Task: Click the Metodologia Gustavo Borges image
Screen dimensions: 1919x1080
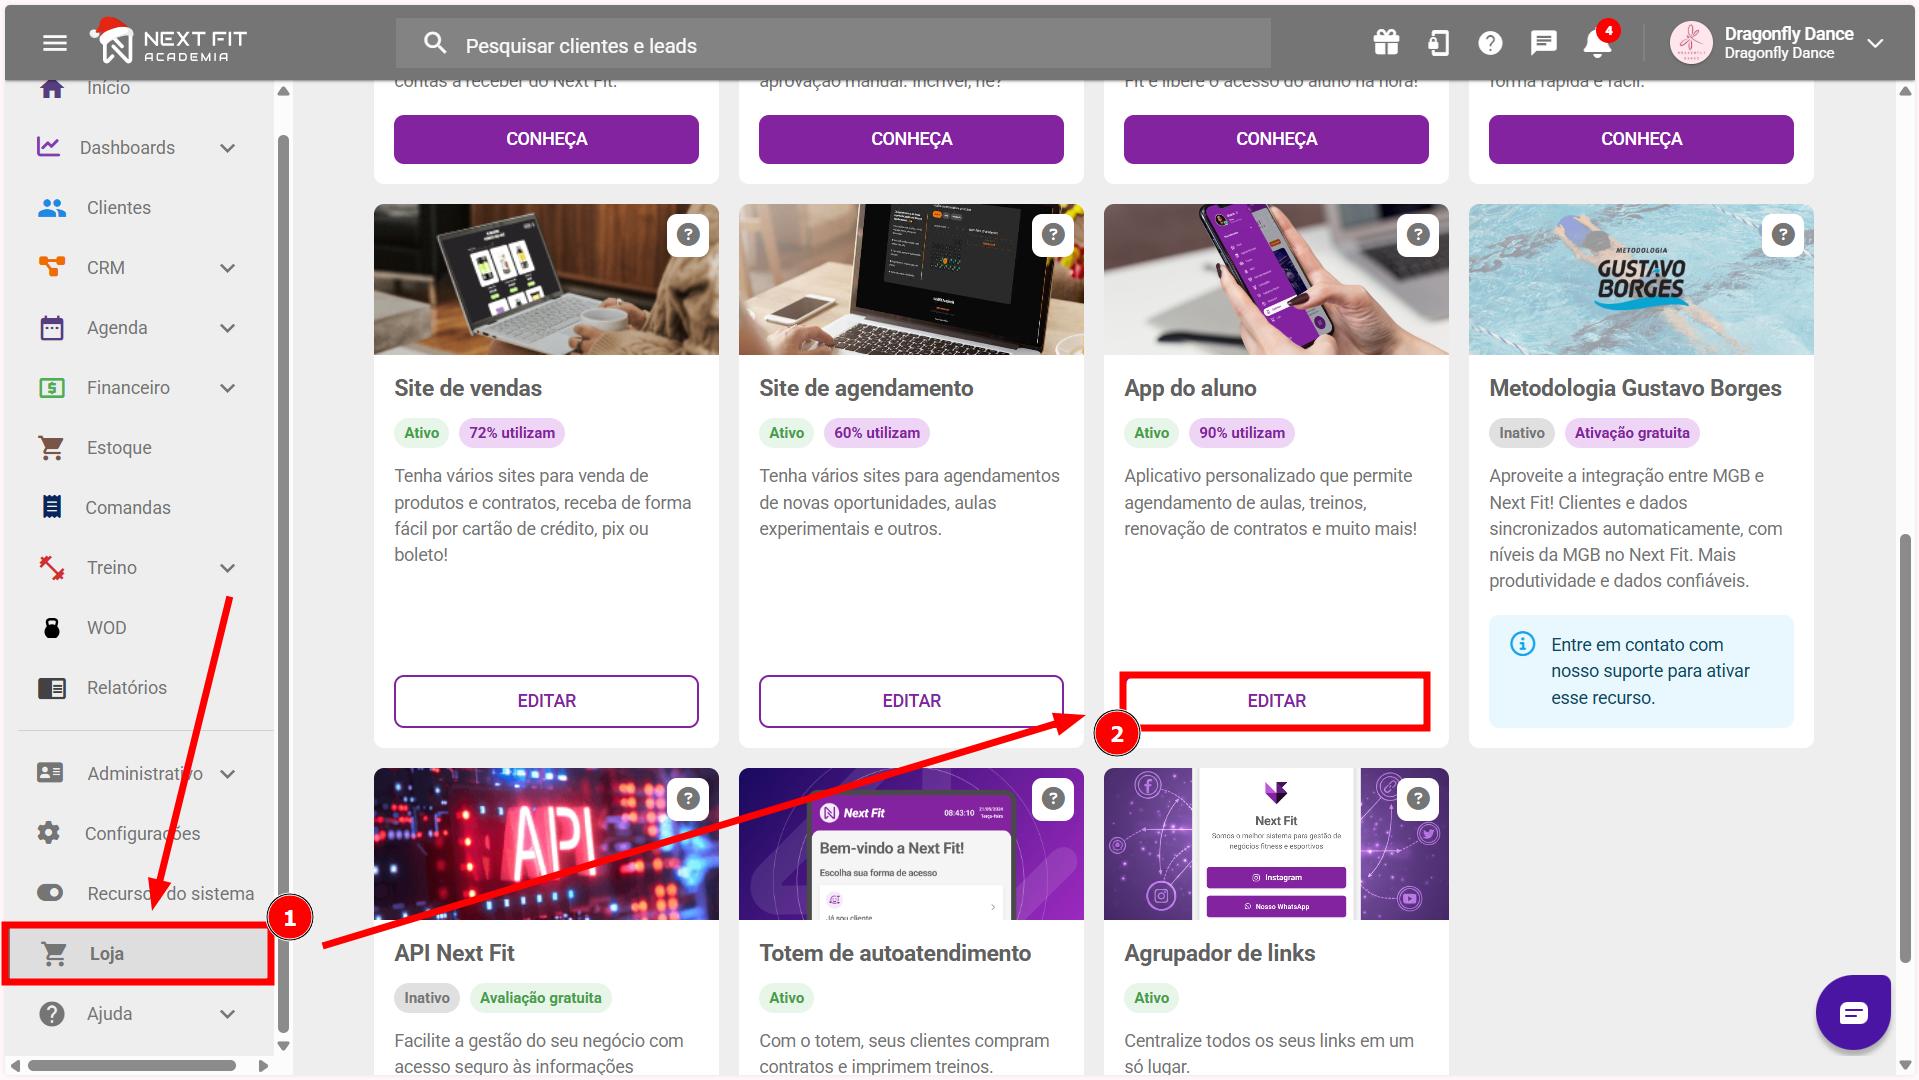Action: (1641, 280)
